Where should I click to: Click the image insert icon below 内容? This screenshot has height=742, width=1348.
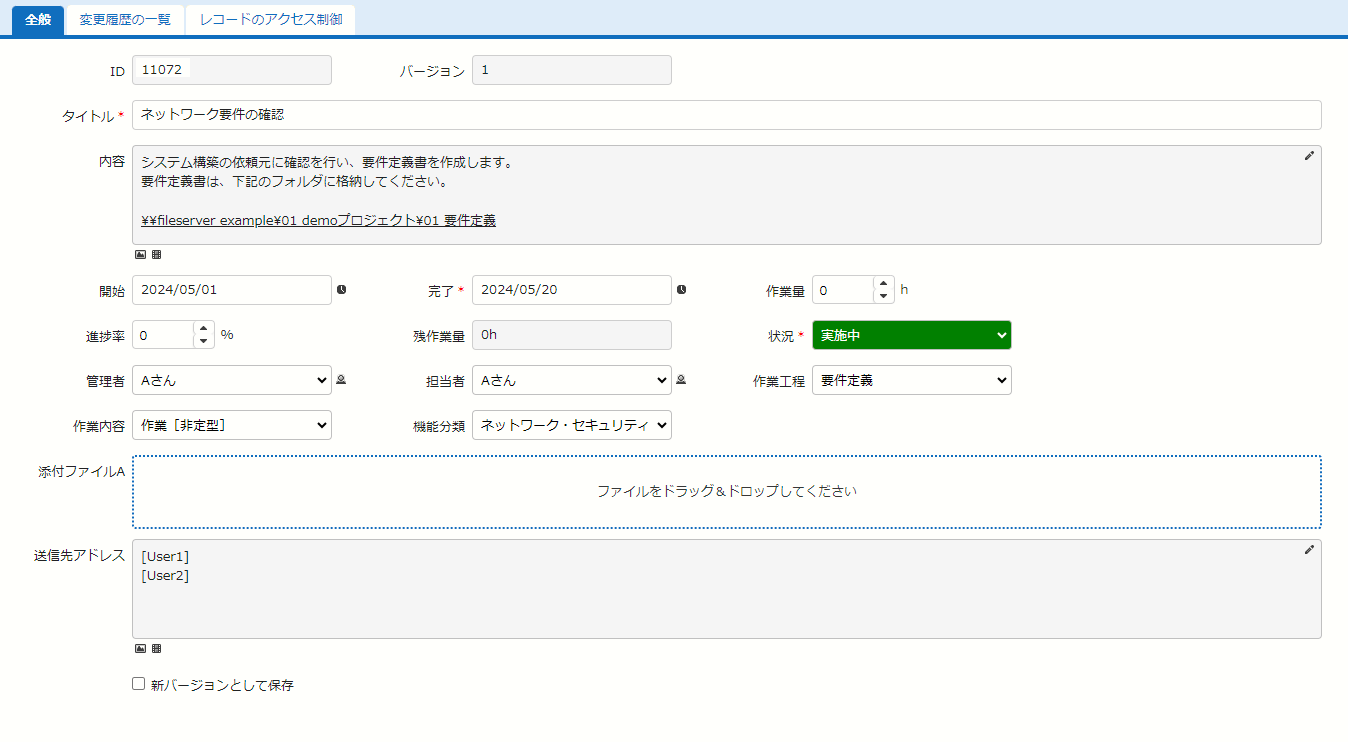(x=140, y=255)
